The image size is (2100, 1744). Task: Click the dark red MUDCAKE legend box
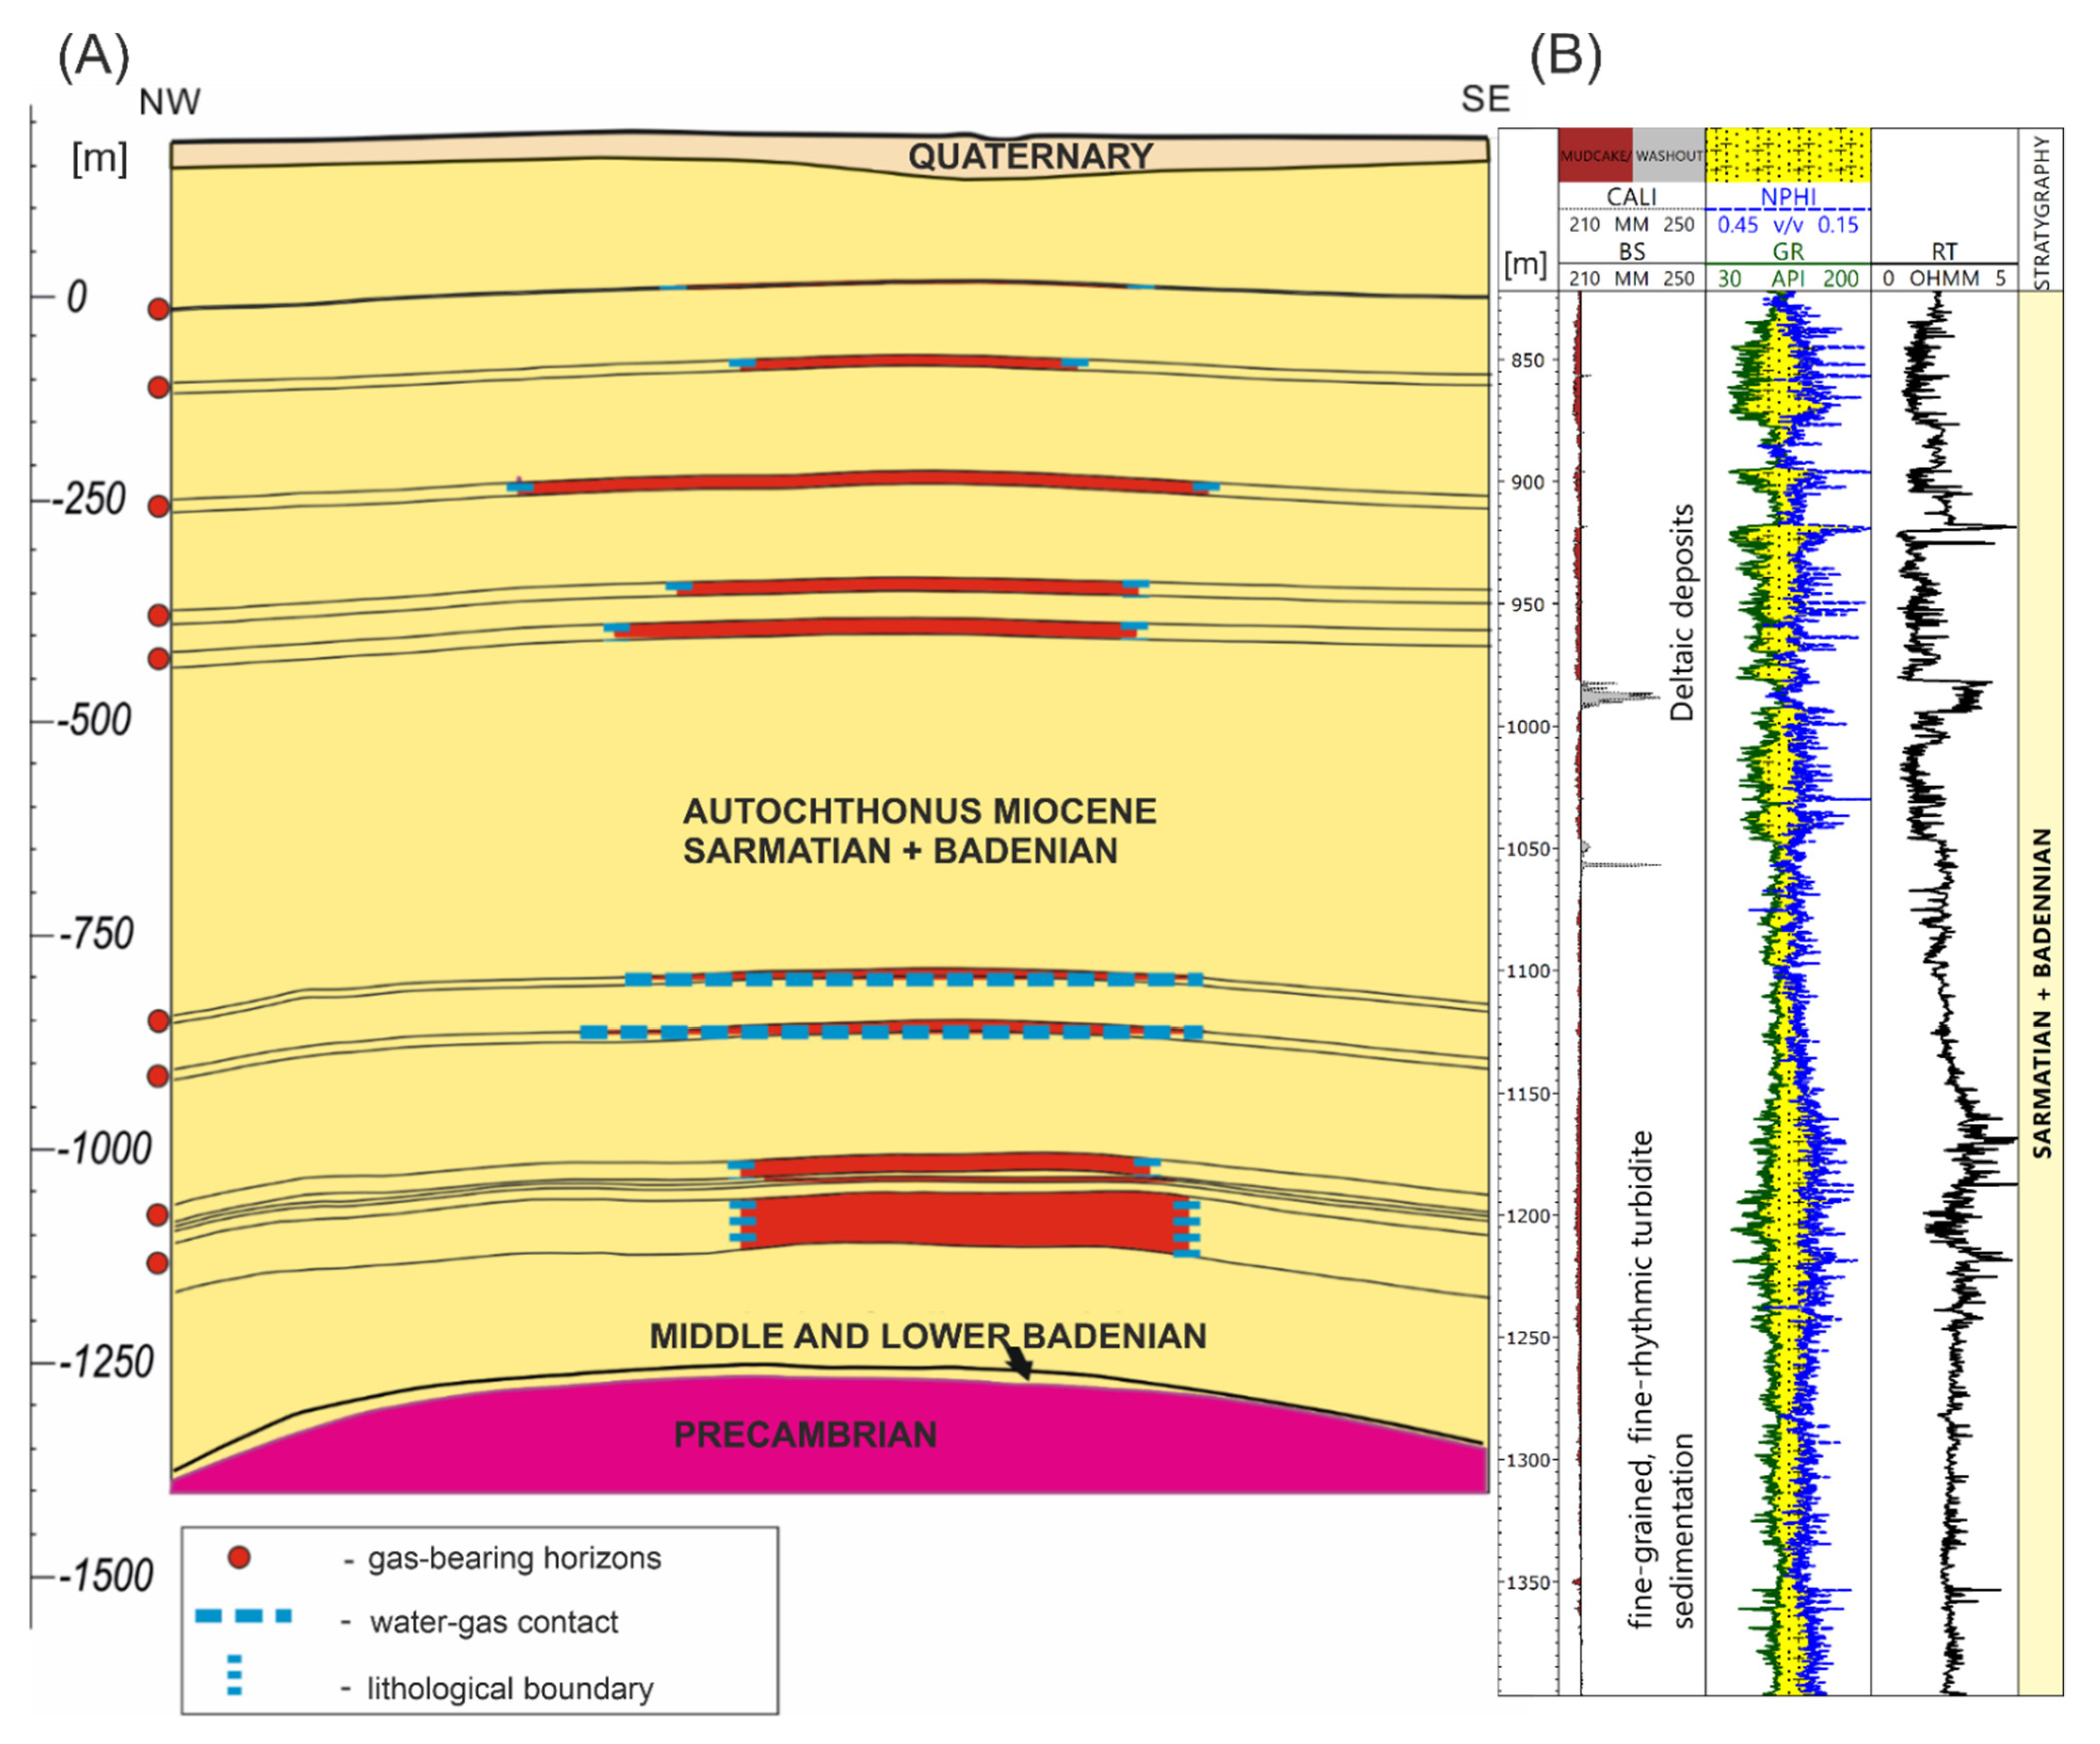tap(1595, 156)
